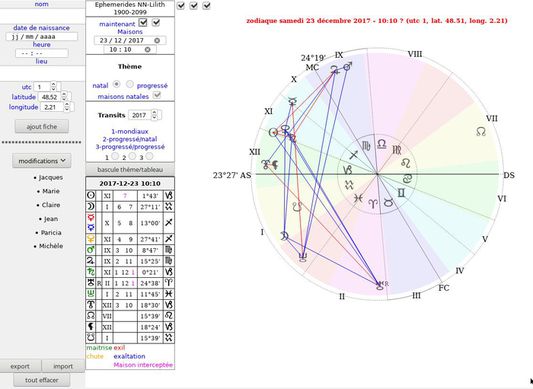Click the South Node symbol on the chart
This screenshot has width=533, height=389.
pos(297,207)
